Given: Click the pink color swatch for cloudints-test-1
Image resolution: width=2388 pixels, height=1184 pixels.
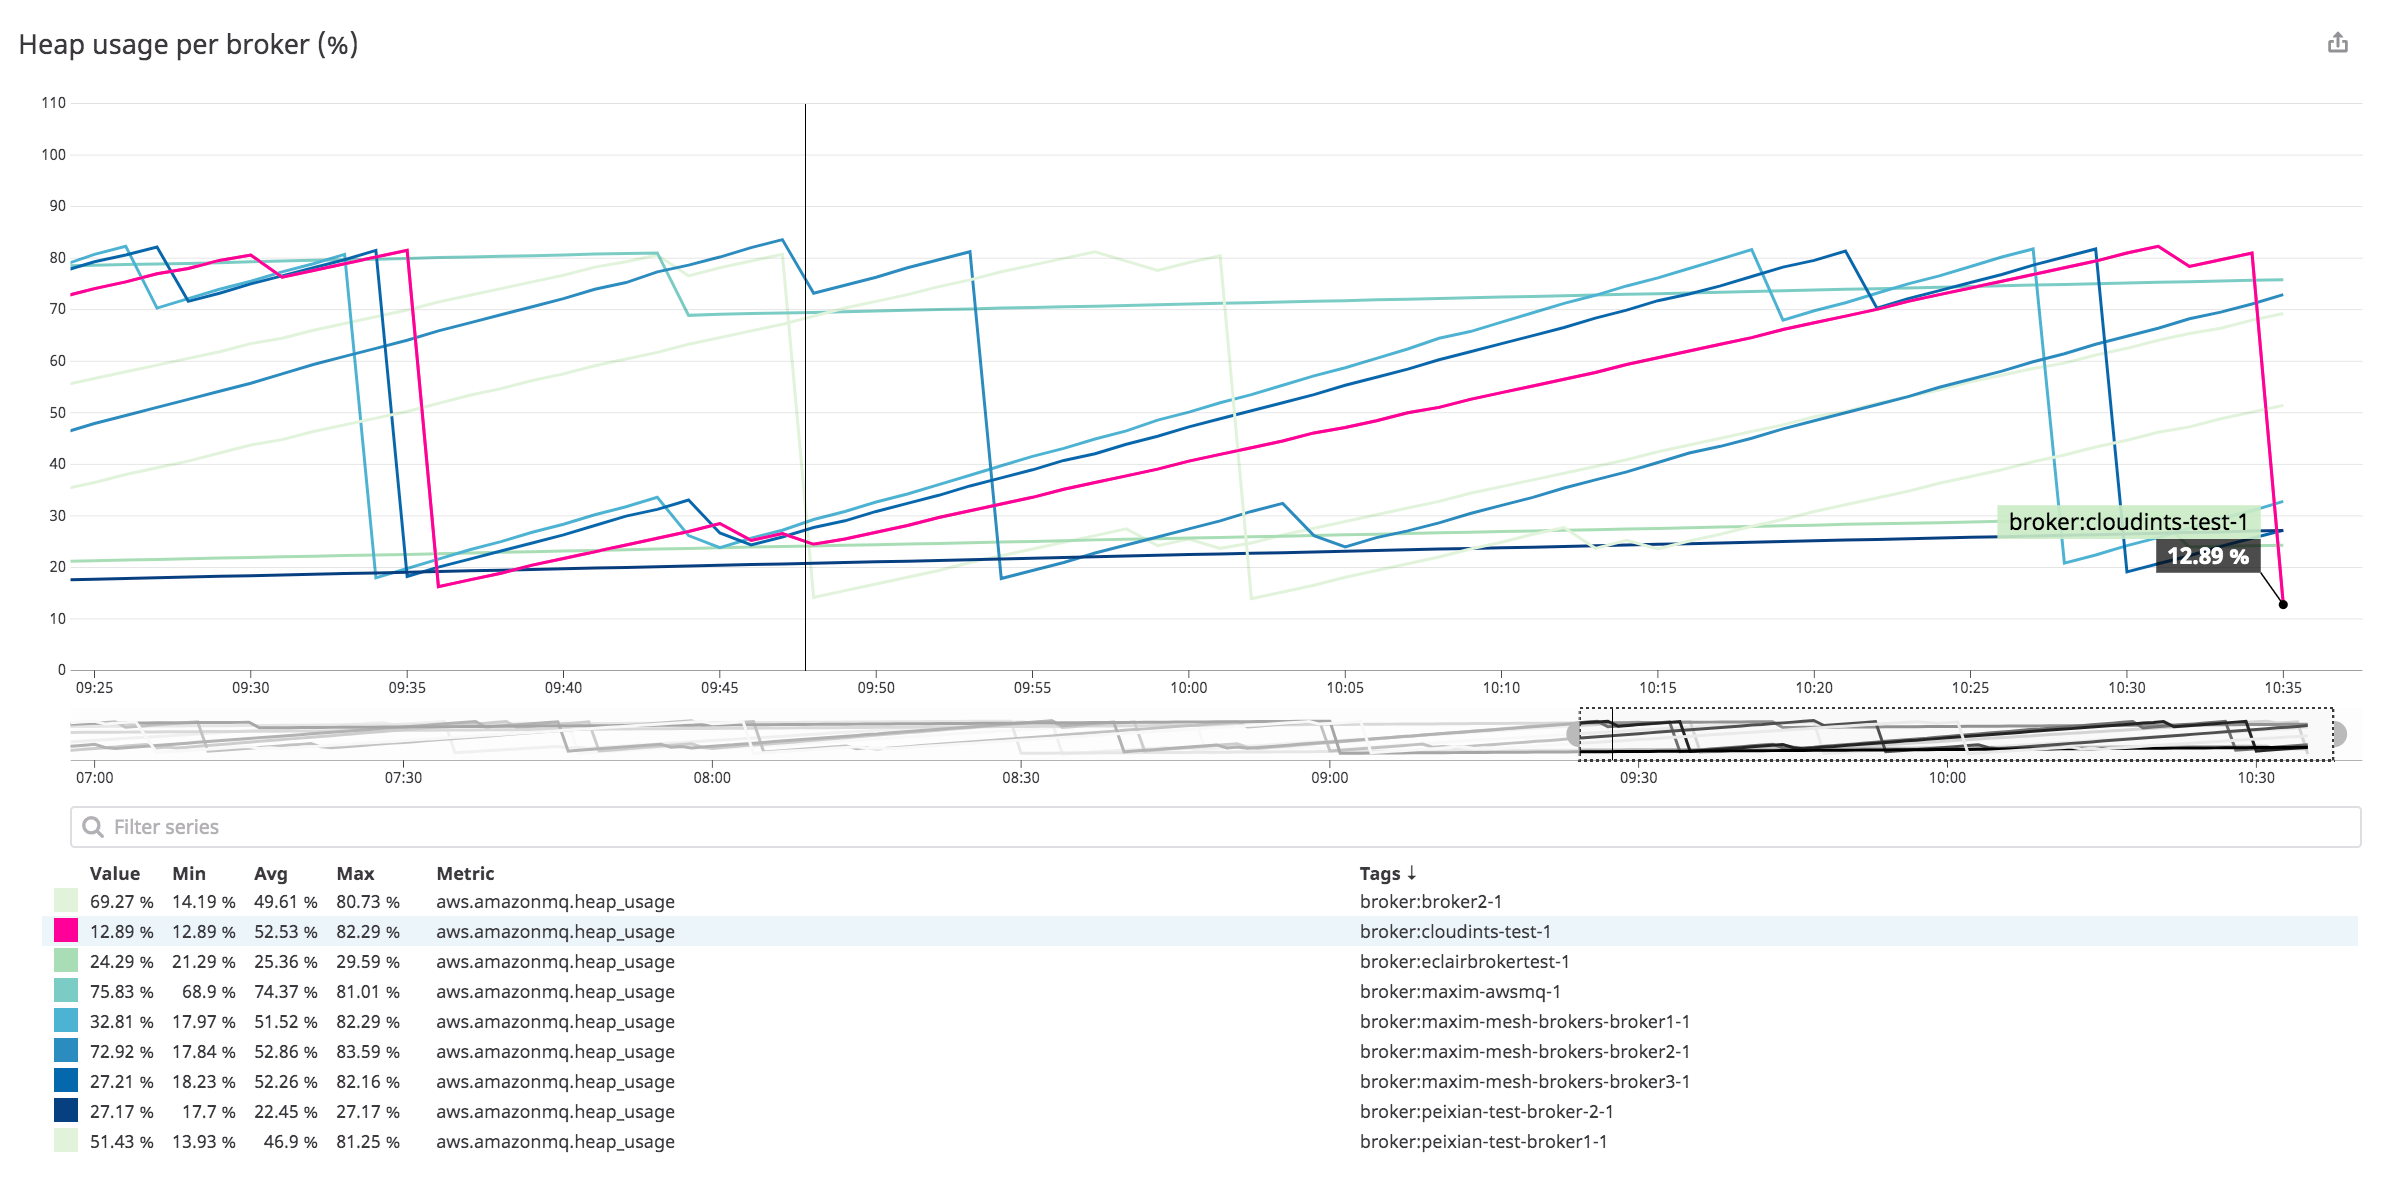Looking at the screenshot, I should point(64,931).
